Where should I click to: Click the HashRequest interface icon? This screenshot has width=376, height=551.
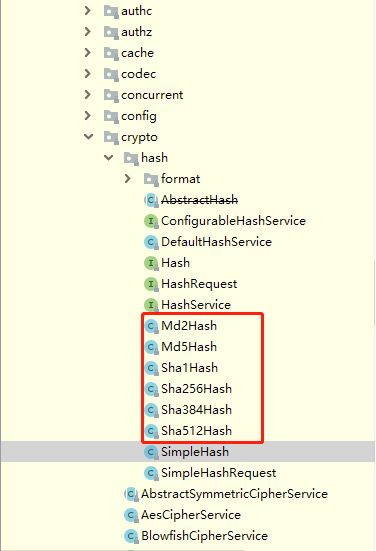151,284
